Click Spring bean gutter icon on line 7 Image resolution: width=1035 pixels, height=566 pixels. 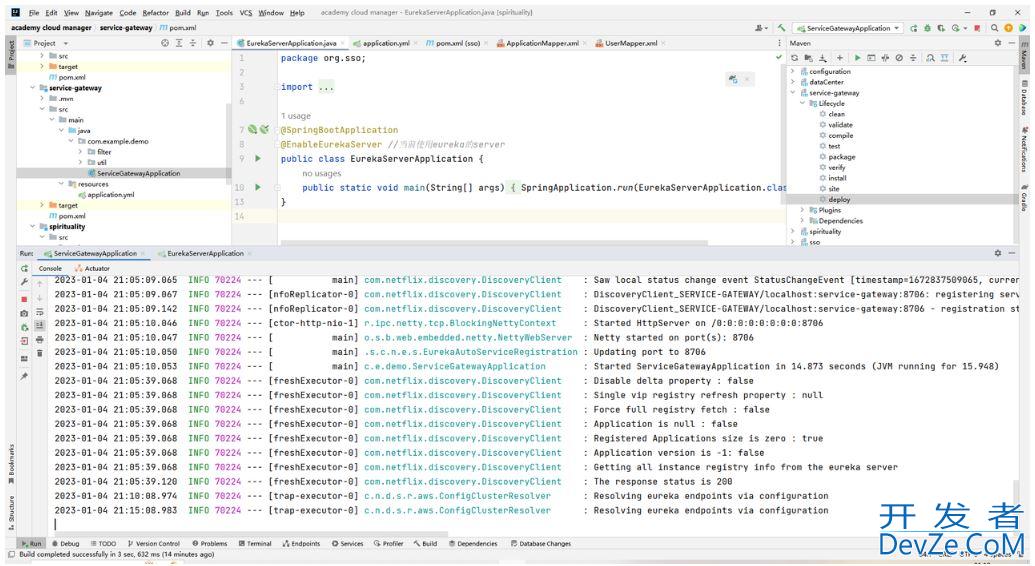(x=252, y=129)
